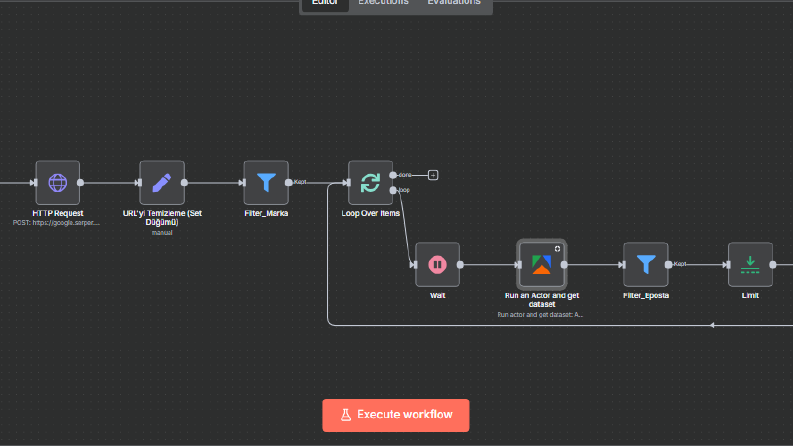Screen dimensions: 793x446
Task: Click the Filter_Eposta label text
Action: coord(646,295)
